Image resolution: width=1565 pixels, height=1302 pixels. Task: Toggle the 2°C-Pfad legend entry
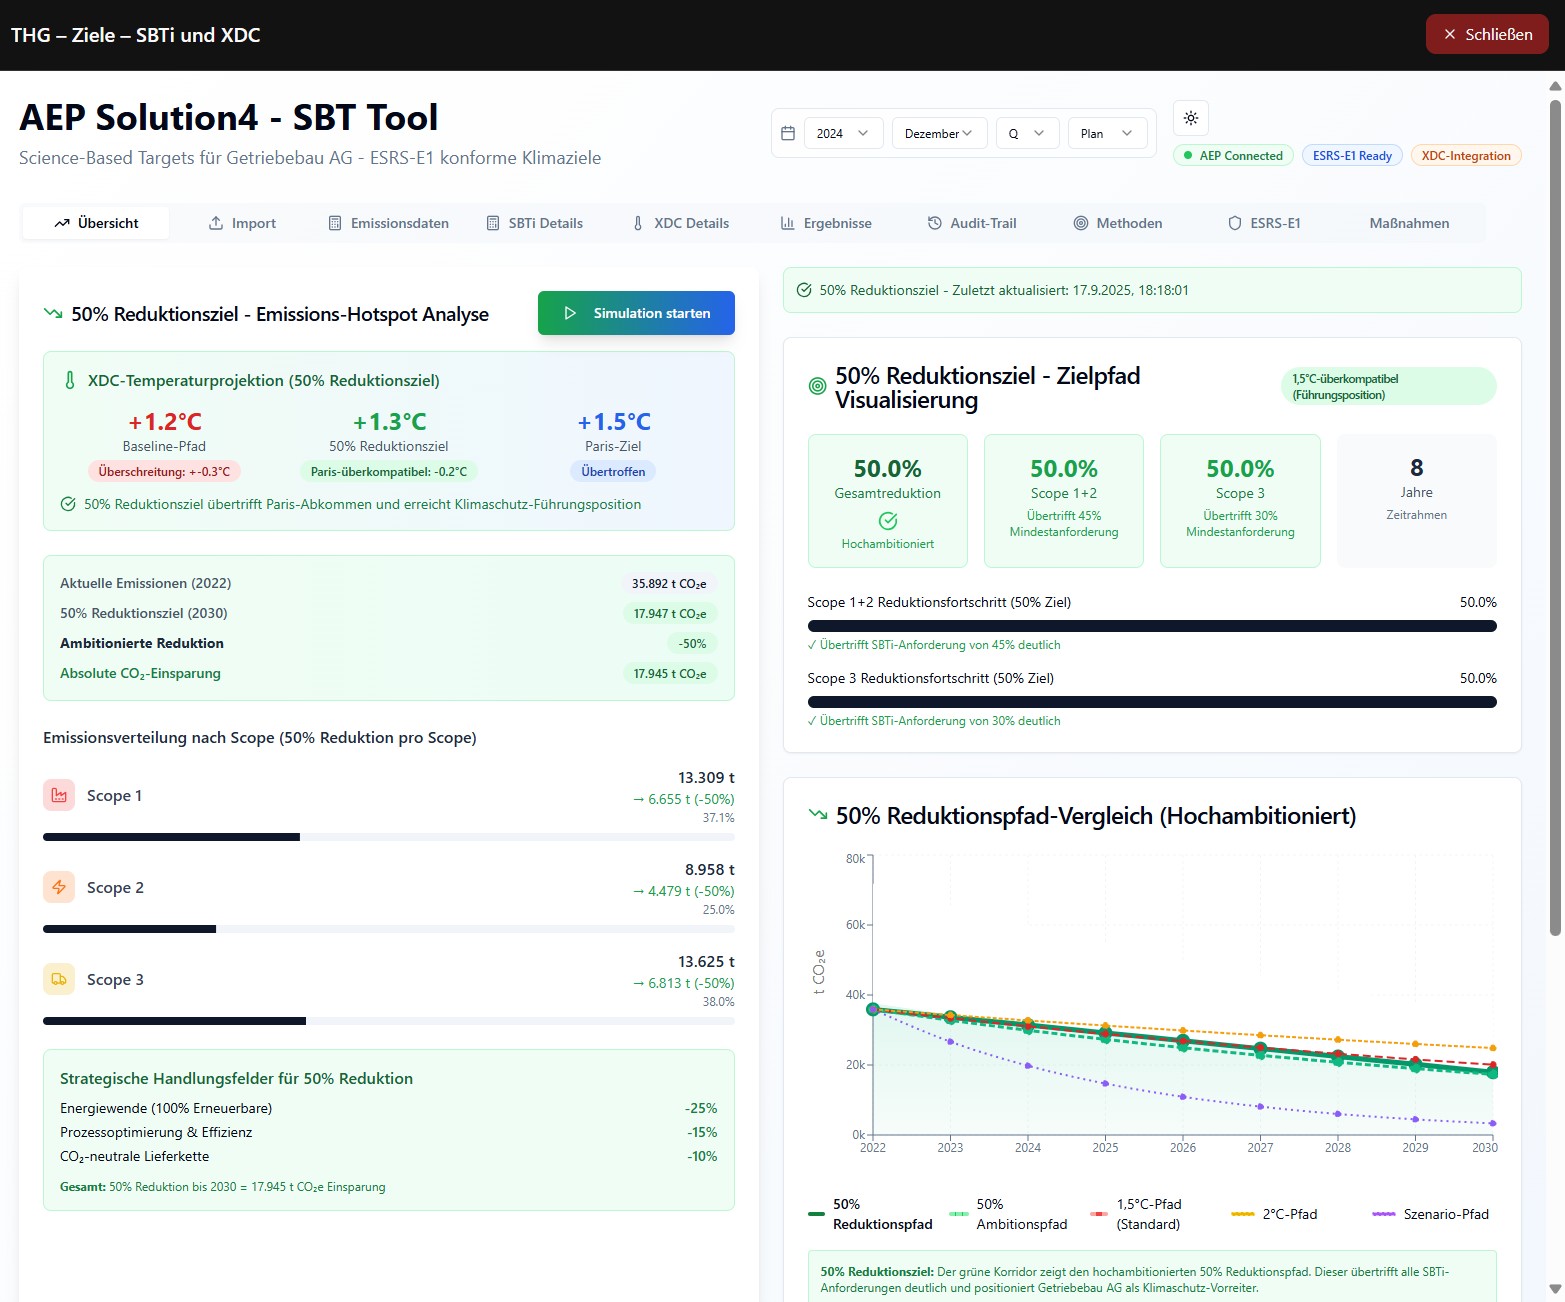pyautogui.click(x=1275, y=1214)
